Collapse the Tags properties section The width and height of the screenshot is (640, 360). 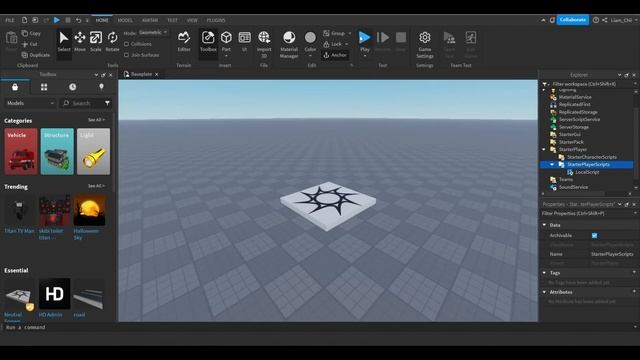(544, 273)
